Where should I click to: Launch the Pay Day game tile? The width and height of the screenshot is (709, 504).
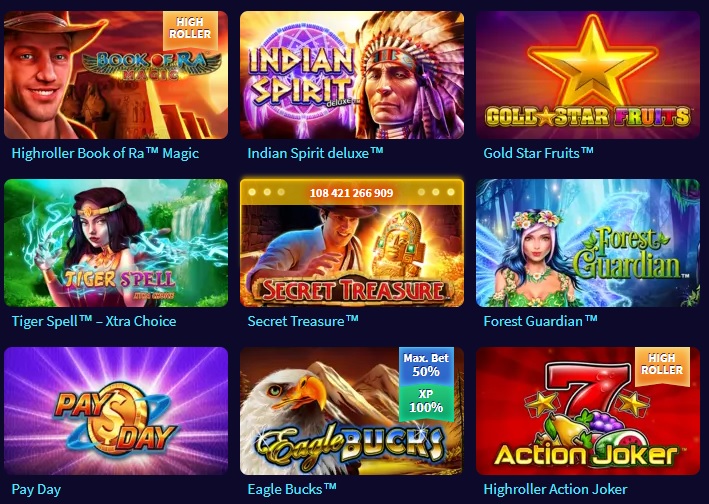[x=116, y=411]
